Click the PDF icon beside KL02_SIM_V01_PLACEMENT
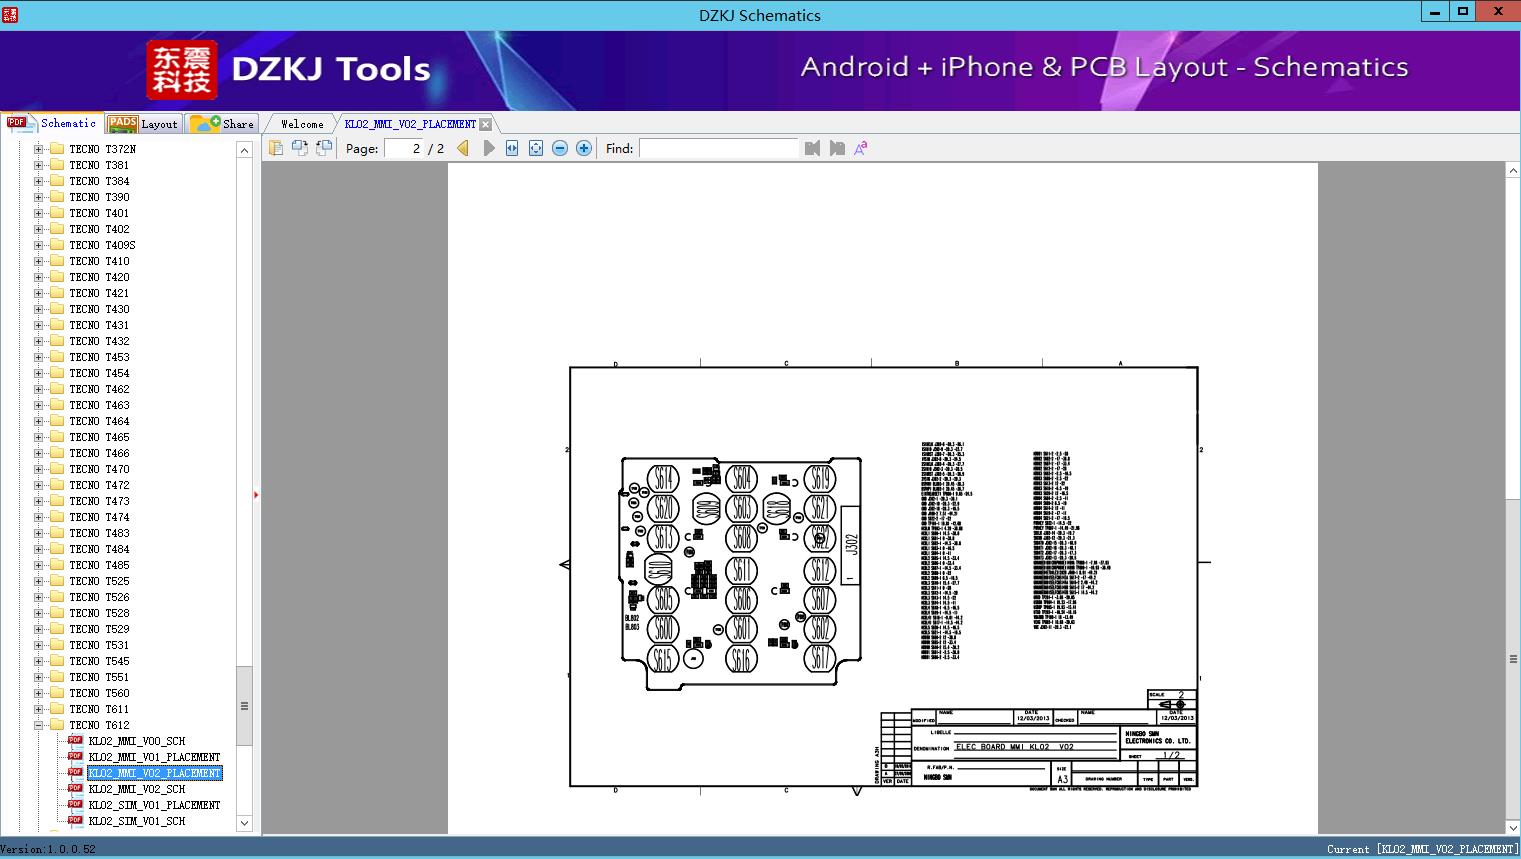Viewport: 1521px width, 859px height. [x=75, y=805]
